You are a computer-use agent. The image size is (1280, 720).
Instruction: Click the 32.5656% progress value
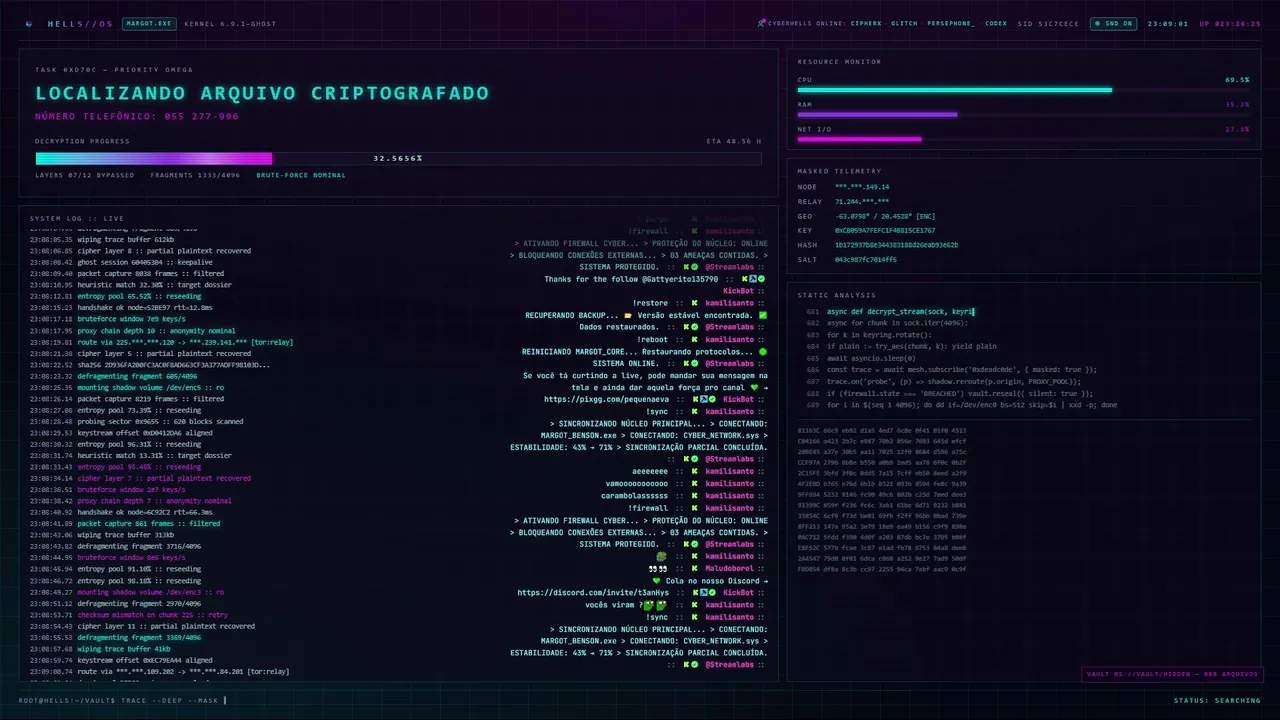pos(398,158)
